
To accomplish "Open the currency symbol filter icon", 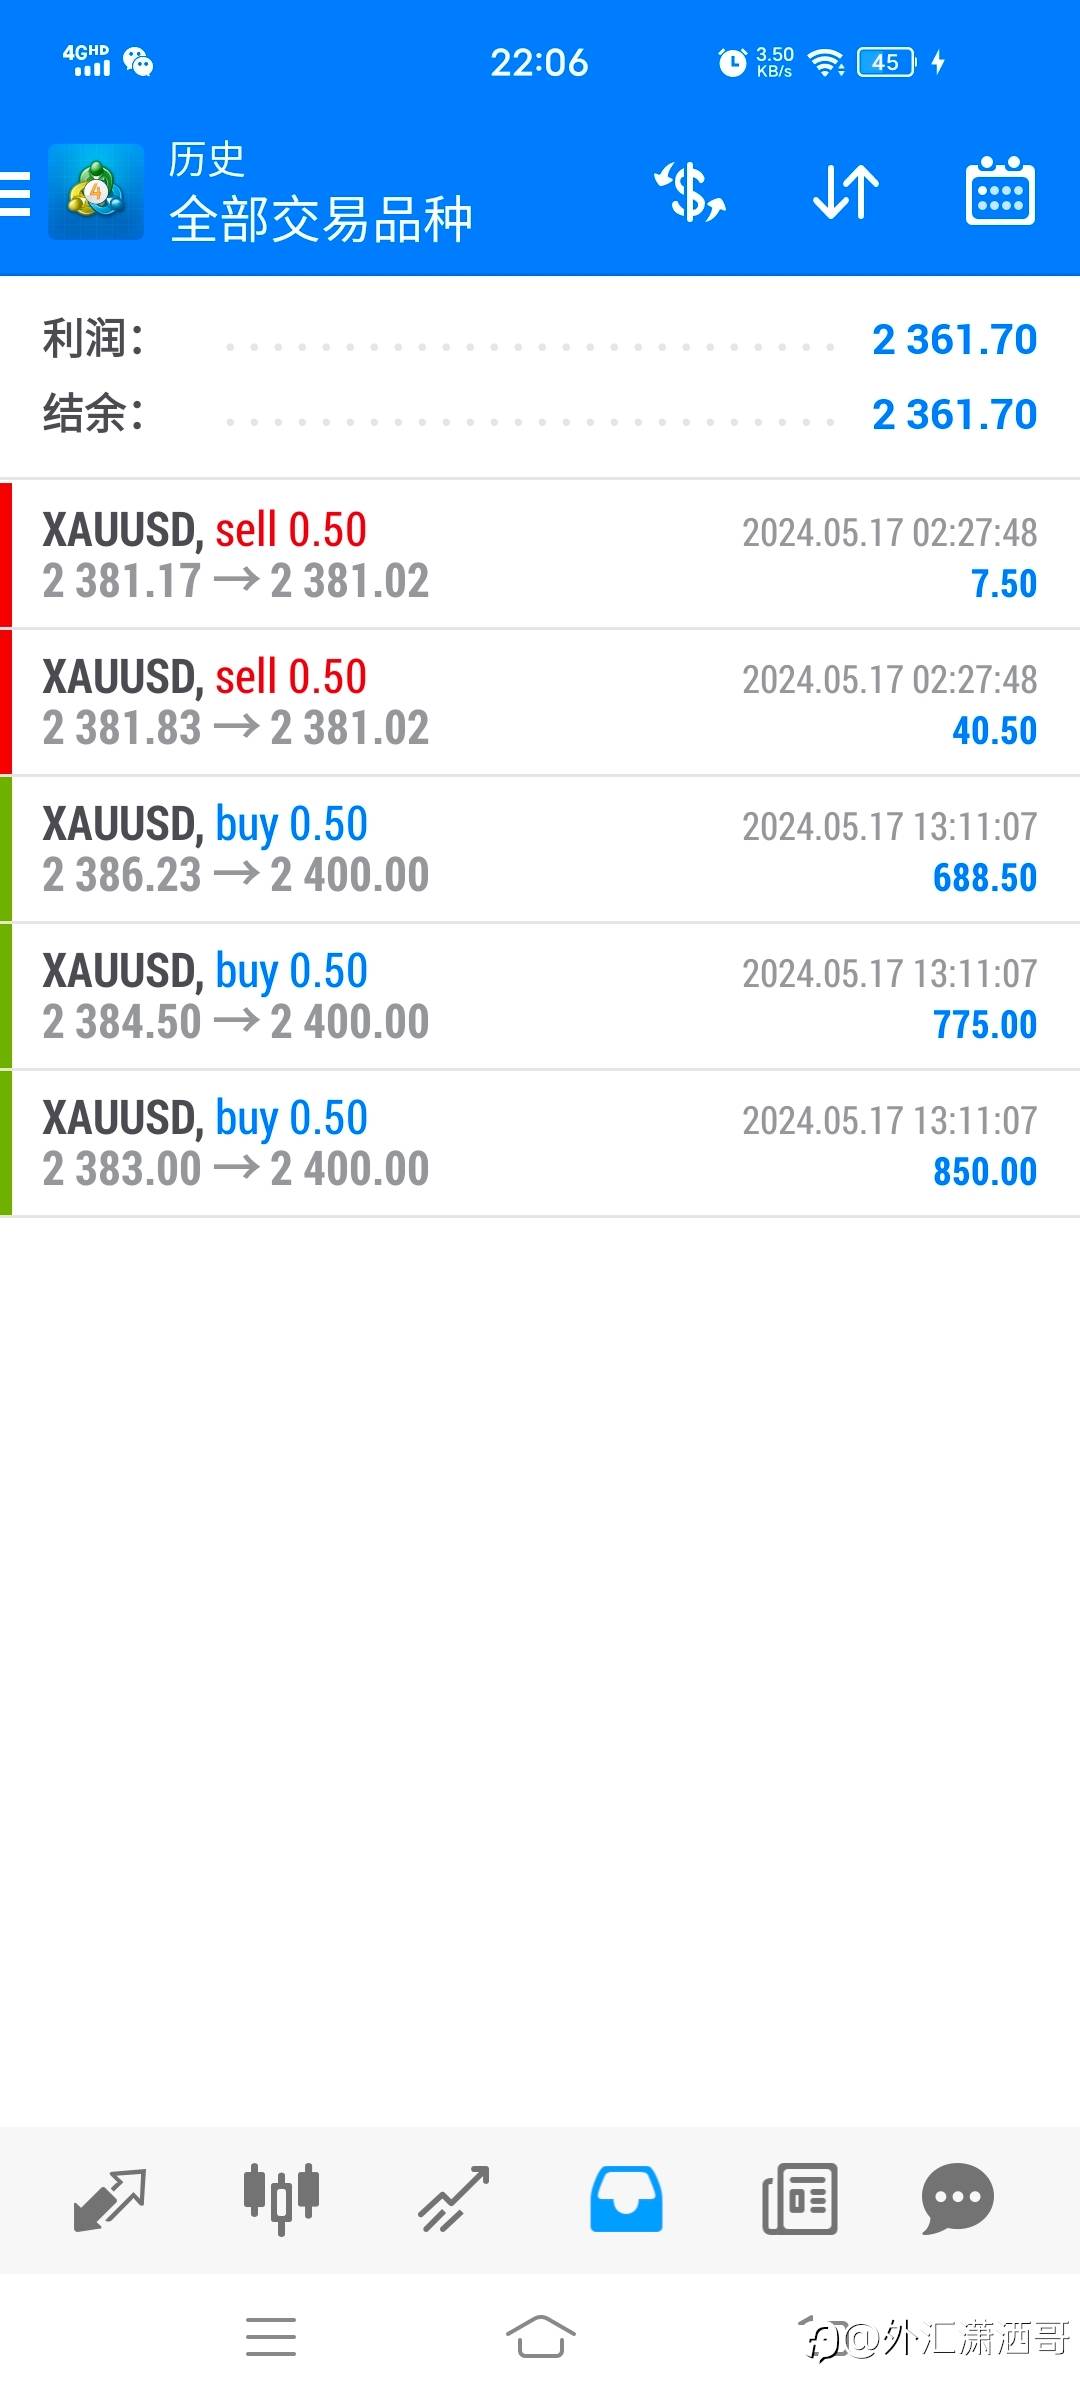I will click(690, 192).
